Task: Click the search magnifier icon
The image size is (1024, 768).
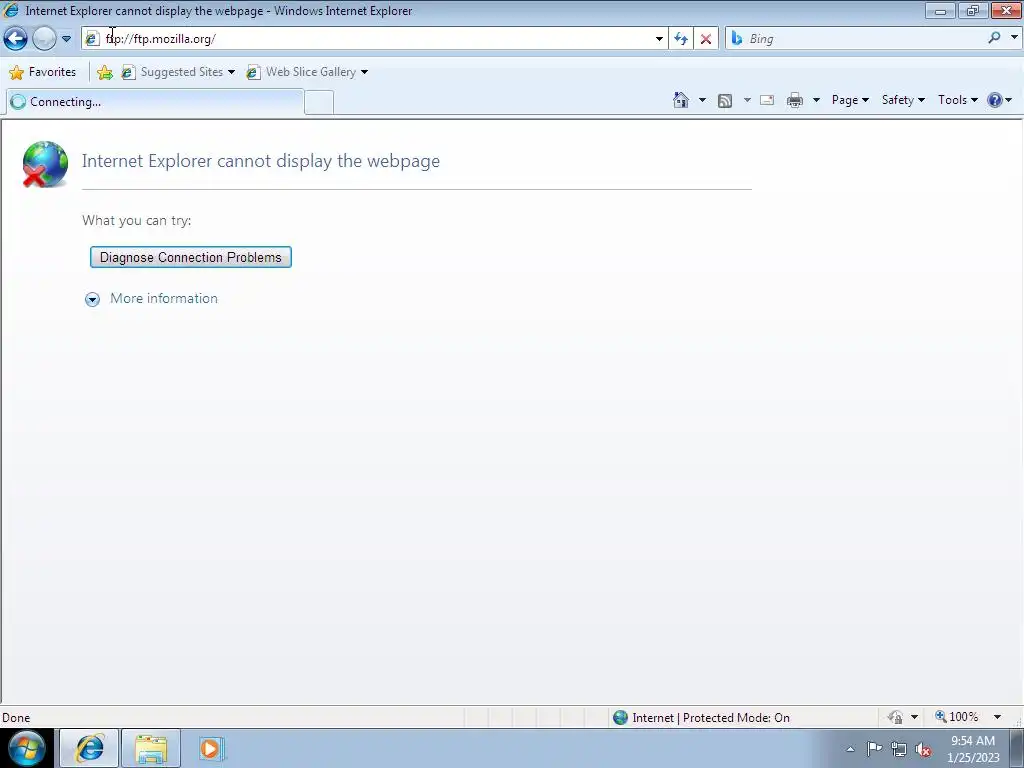Action: pos(994,38)
